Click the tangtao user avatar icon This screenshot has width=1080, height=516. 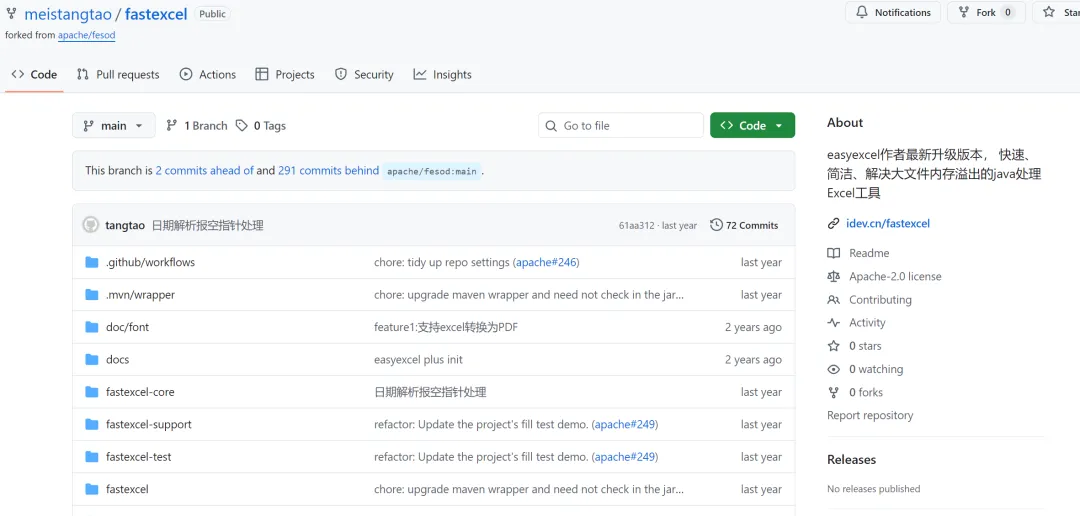(x=91, y=225)
